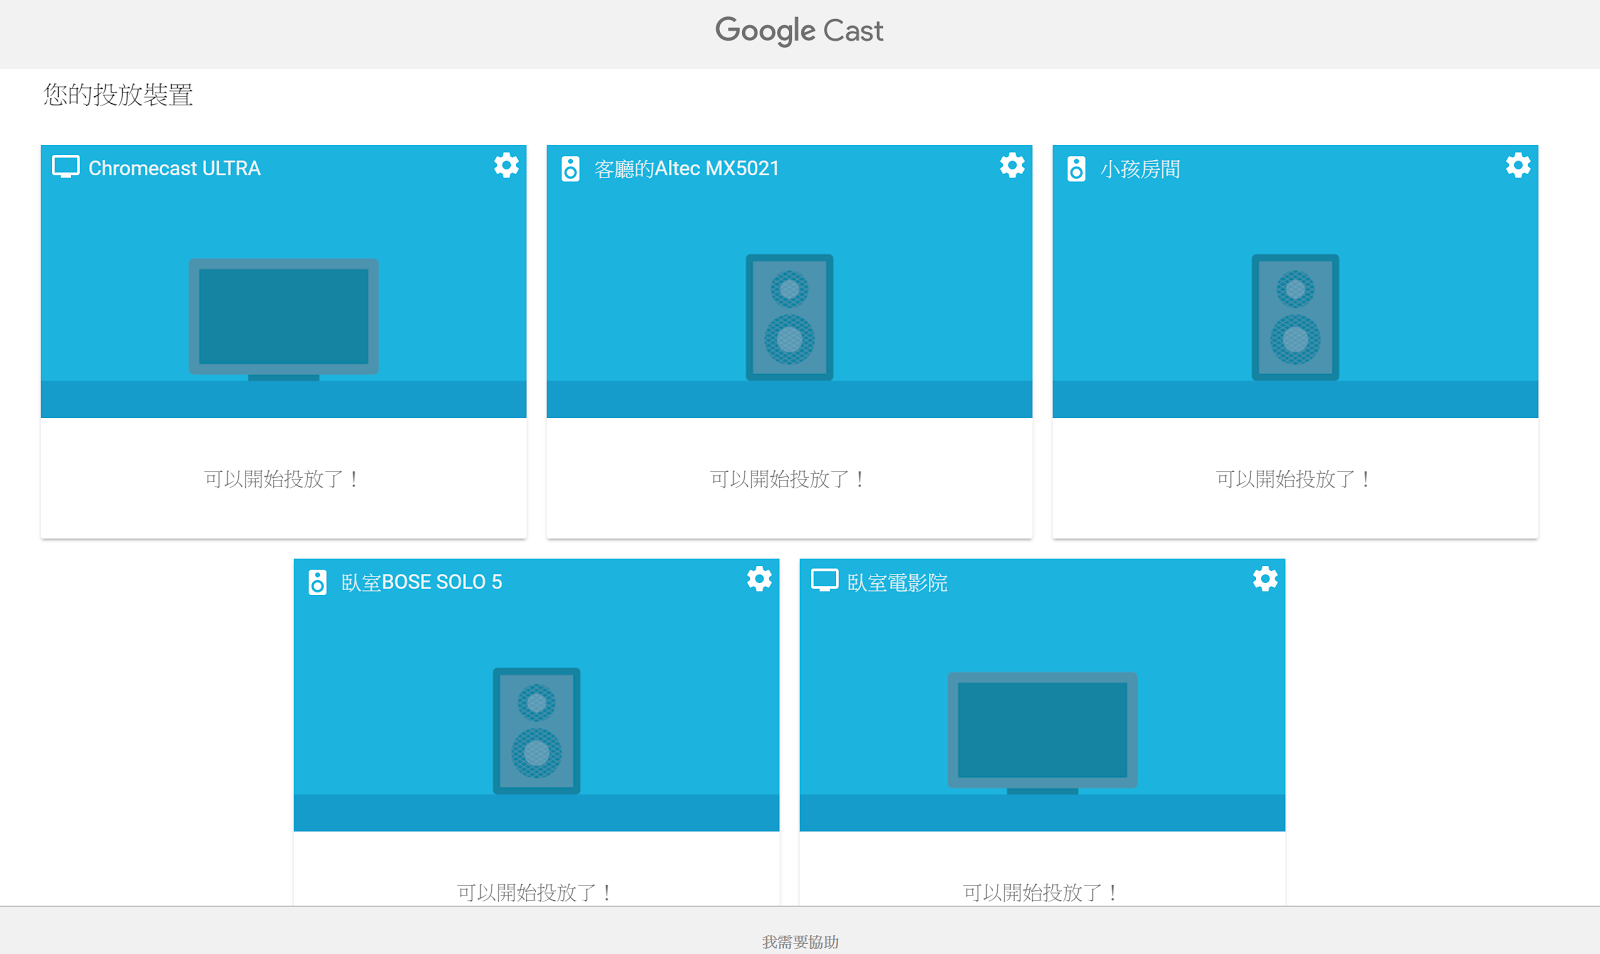Click the speaker icon beside 客廳的Altec MX5021
This screenshot has width=1600, height=954.
570,168
